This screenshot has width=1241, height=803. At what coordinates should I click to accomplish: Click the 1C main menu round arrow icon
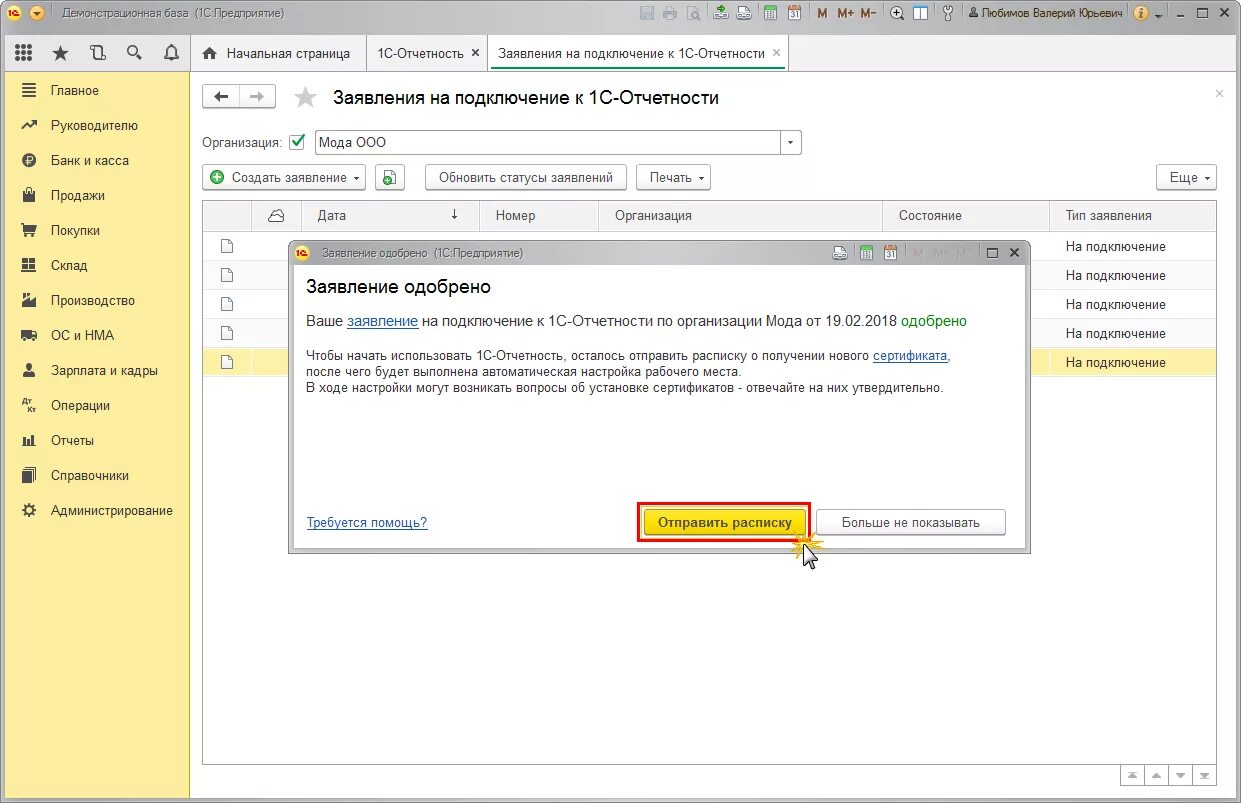click(x=37, y=13)
